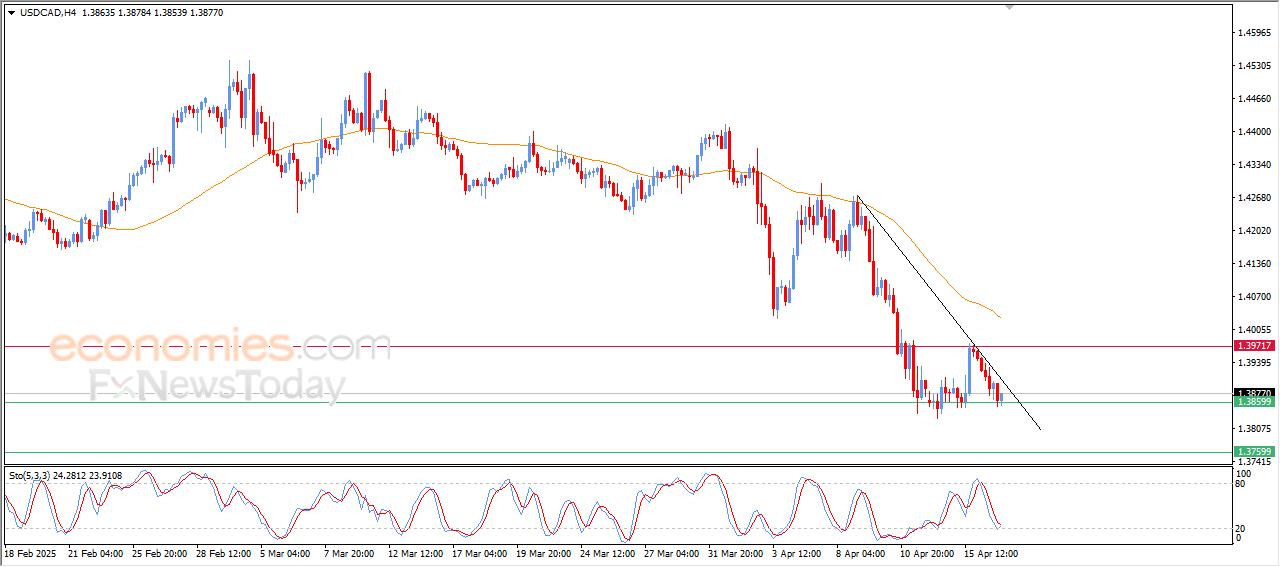1280x567 pixels.
Task: Click the 1.44660 price axis label
Action: point(1255,99)
